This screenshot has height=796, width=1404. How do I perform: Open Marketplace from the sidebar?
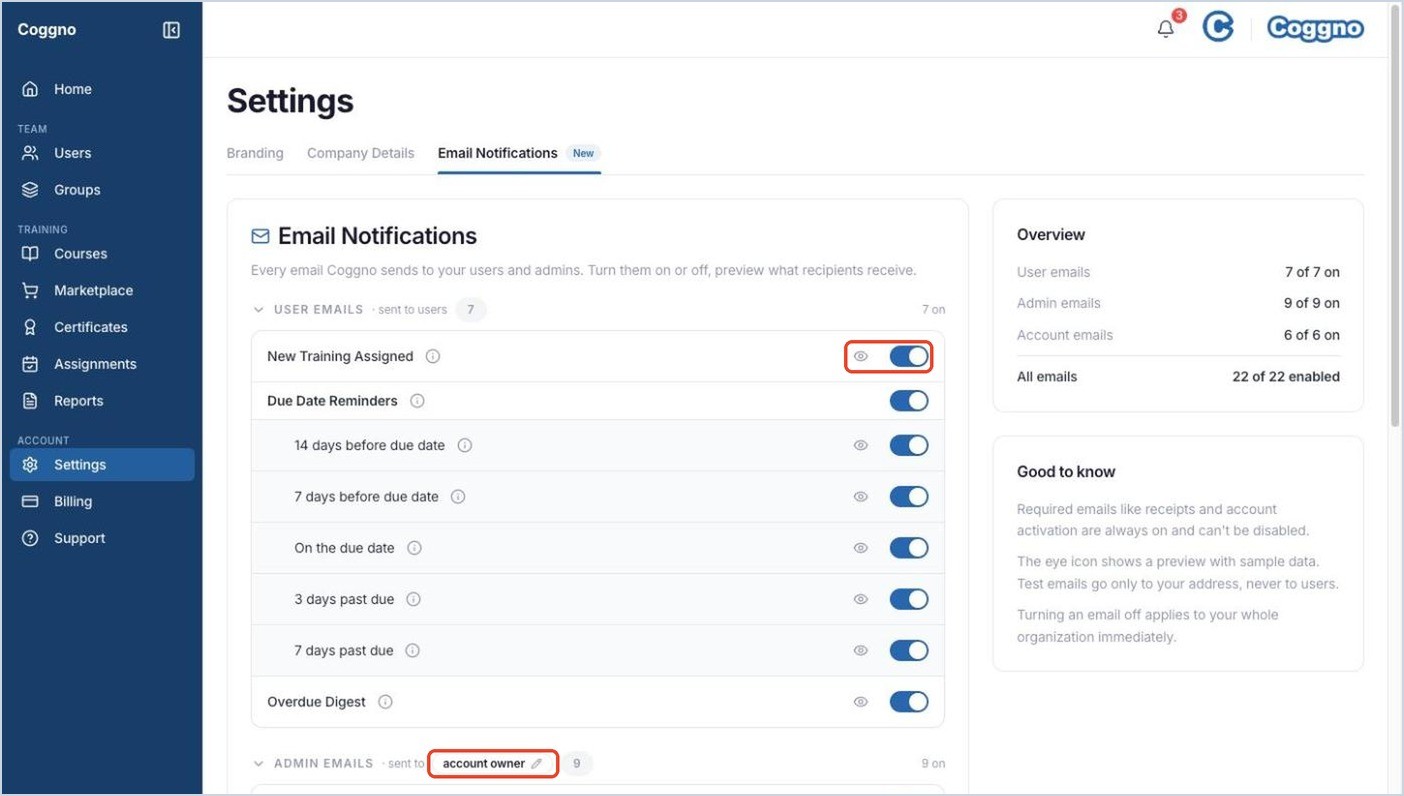click(x=102, y=290)
